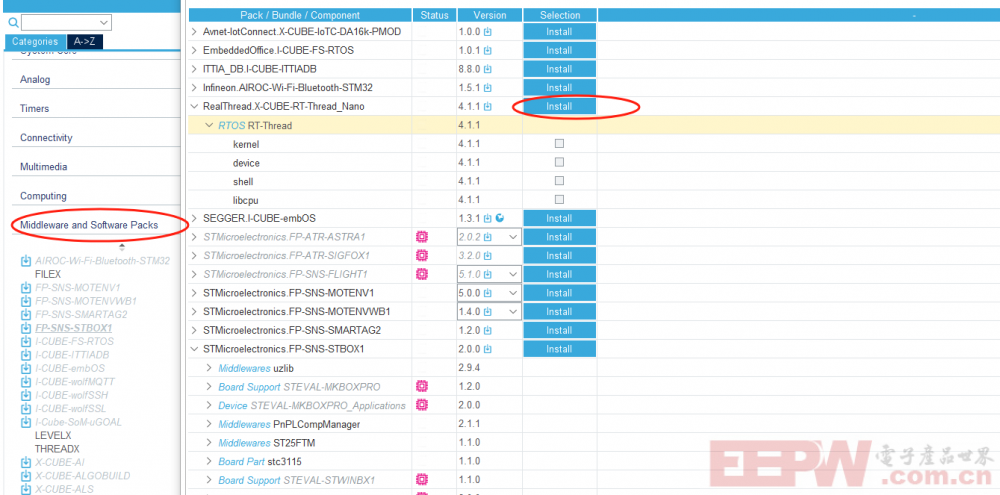The width and height of the screenshot is (1000, 495).
Task: Install the SEGGER.I-CUBE-embOS pack
Action: pyautogui.click(x=559, y=218)
